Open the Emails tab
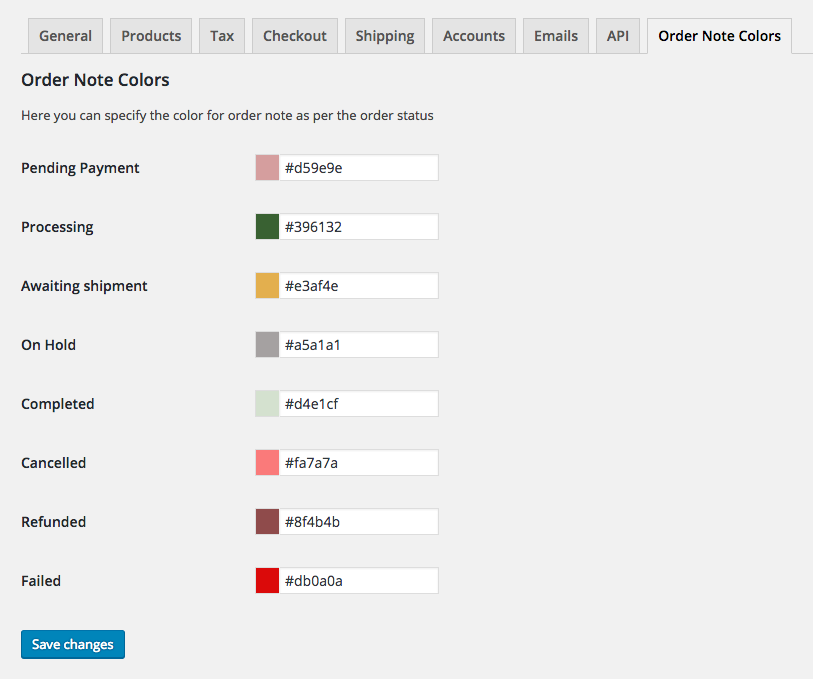813x679 pixels. [x=556, y=36]
